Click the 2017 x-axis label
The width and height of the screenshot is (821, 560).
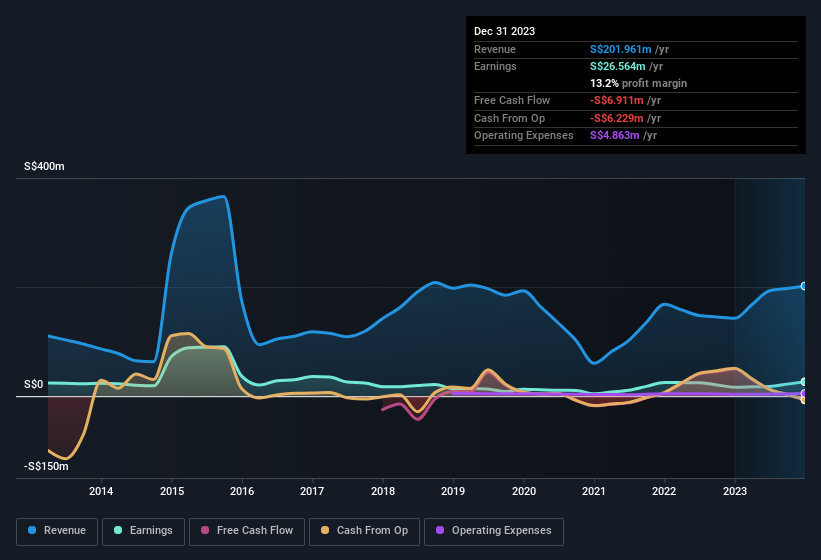(312, 491)
